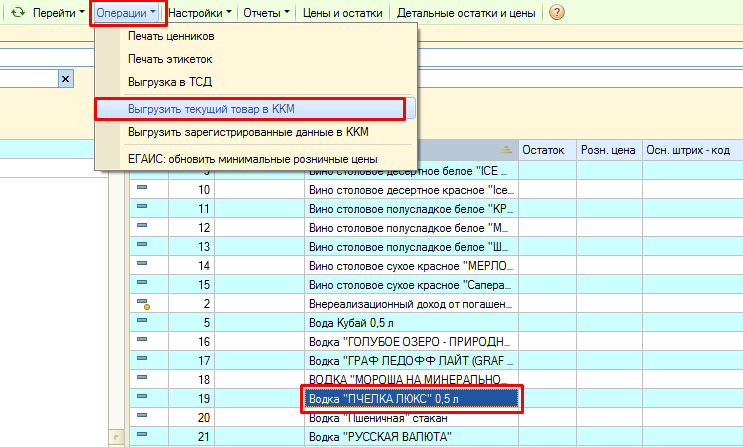The image size is (743, 447).
Task: Click Детальные остатки и цены button
Action: [x=466, y=13]
